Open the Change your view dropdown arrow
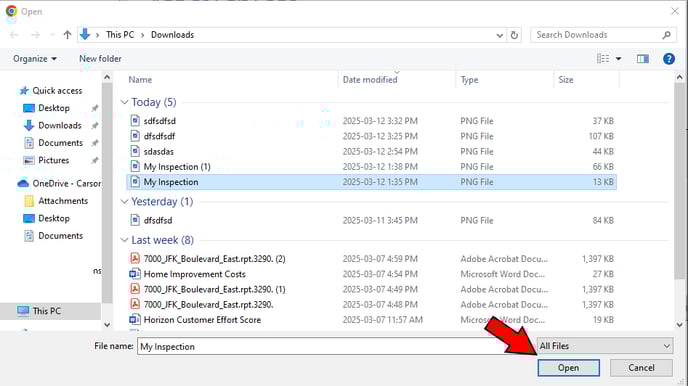 point(618,58)
